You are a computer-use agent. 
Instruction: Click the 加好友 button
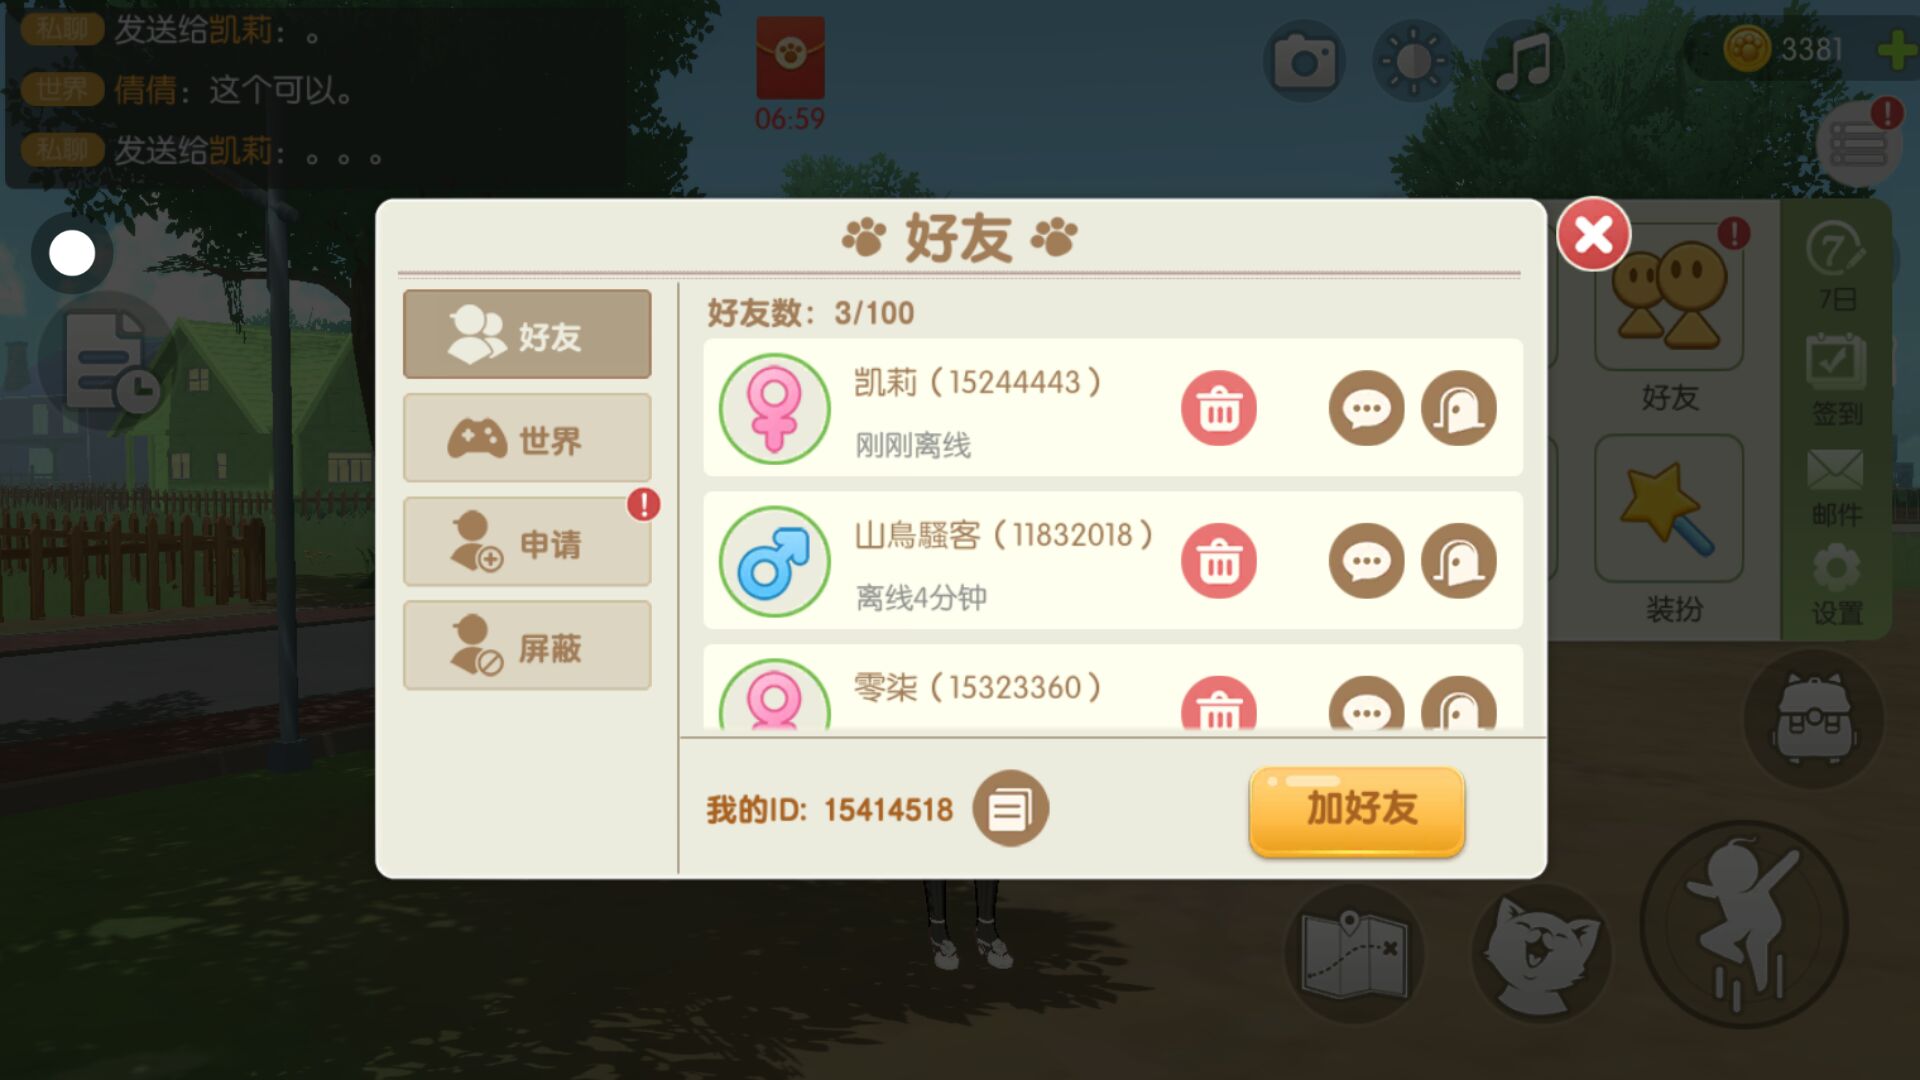pos(1357,810)
